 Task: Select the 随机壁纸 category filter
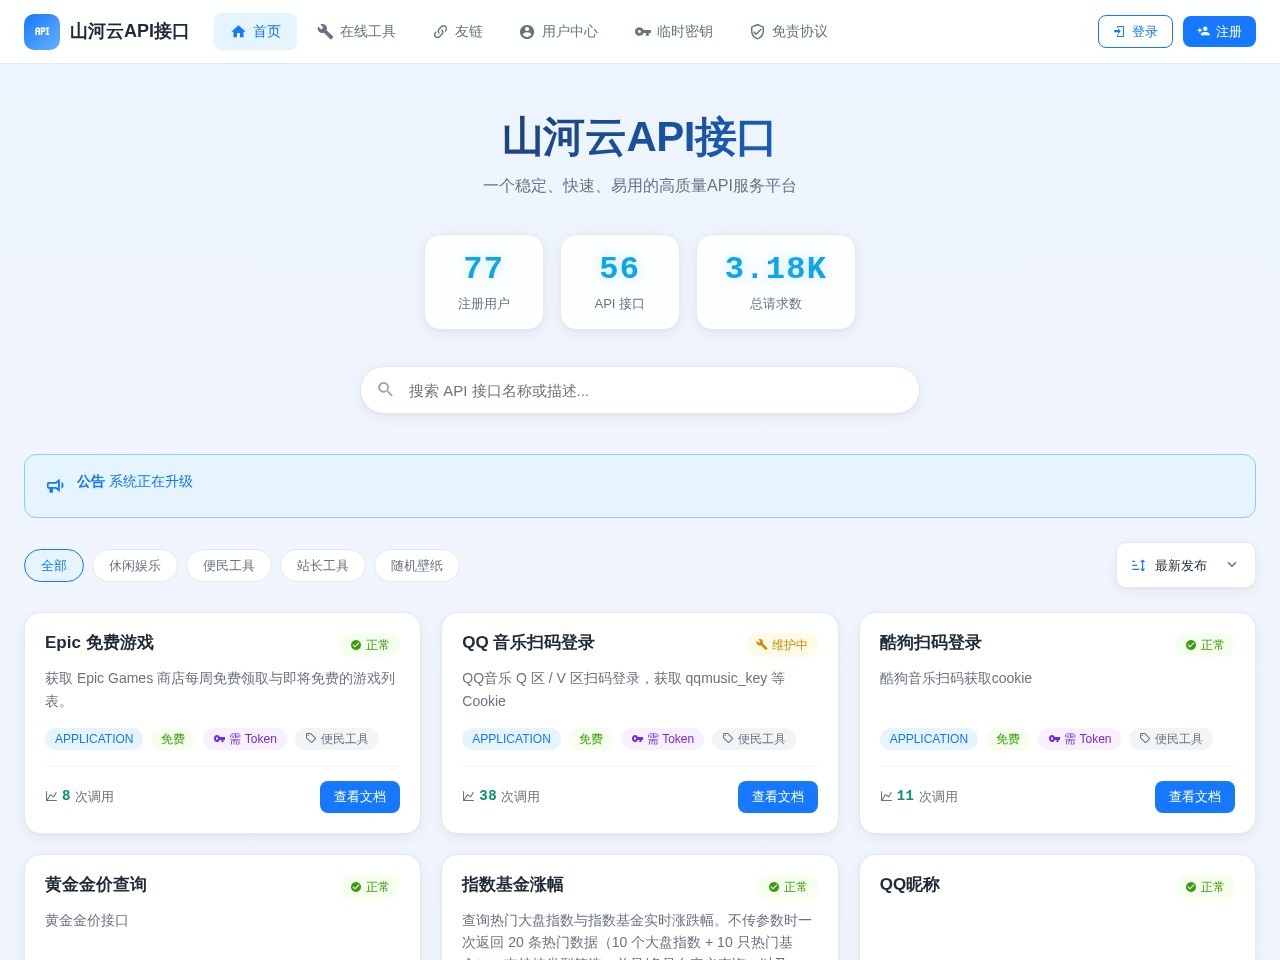point(417,565)
